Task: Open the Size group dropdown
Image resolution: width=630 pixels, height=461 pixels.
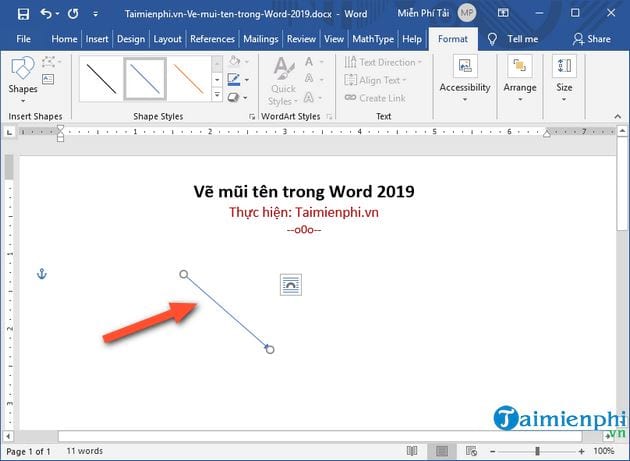Action: [564, 78]
